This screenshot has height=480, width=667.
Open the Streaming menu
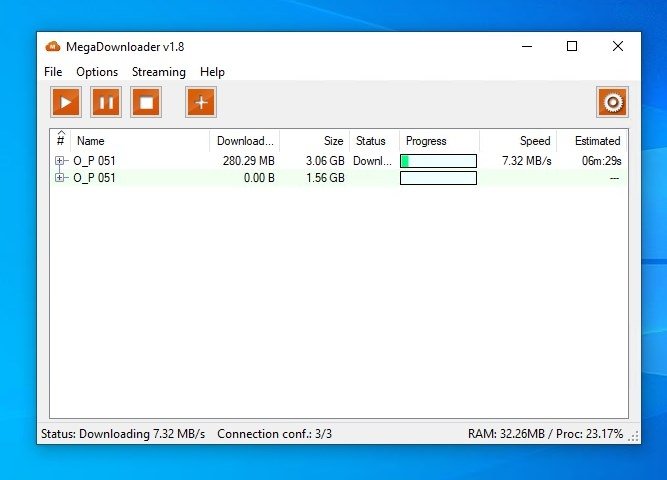point(159,72)
